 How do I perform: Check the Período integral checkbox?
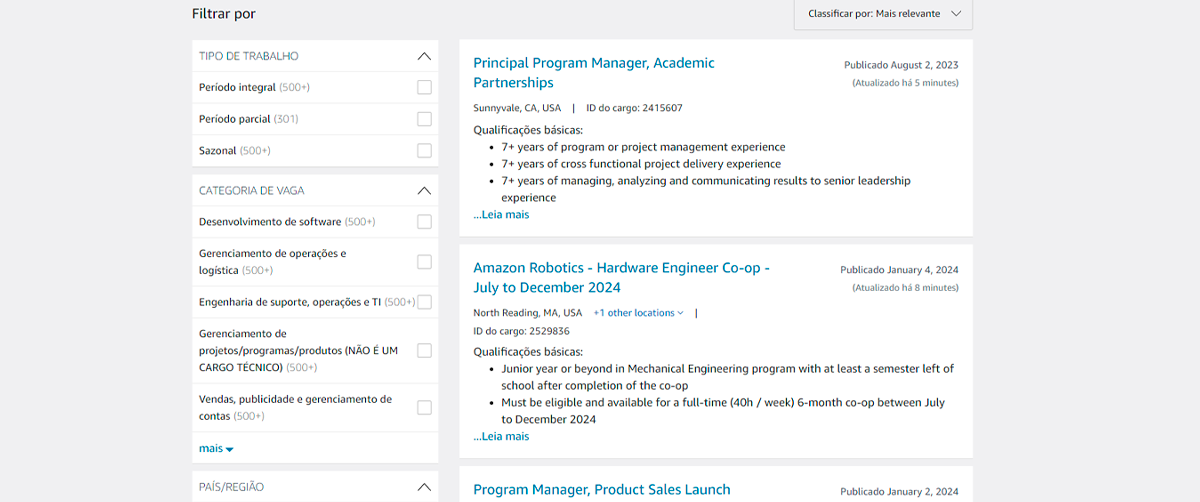tap(424, 87)
